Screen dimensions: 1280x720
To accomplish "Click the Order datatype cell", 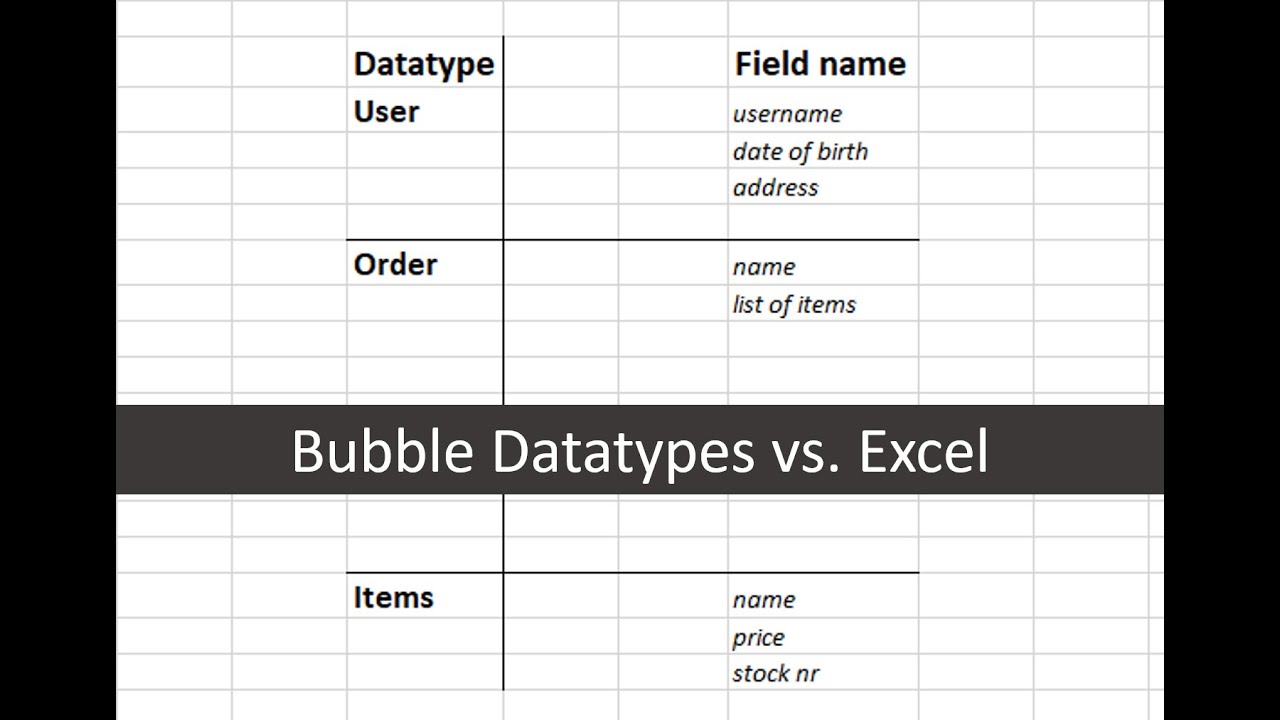I will [395, 265].
